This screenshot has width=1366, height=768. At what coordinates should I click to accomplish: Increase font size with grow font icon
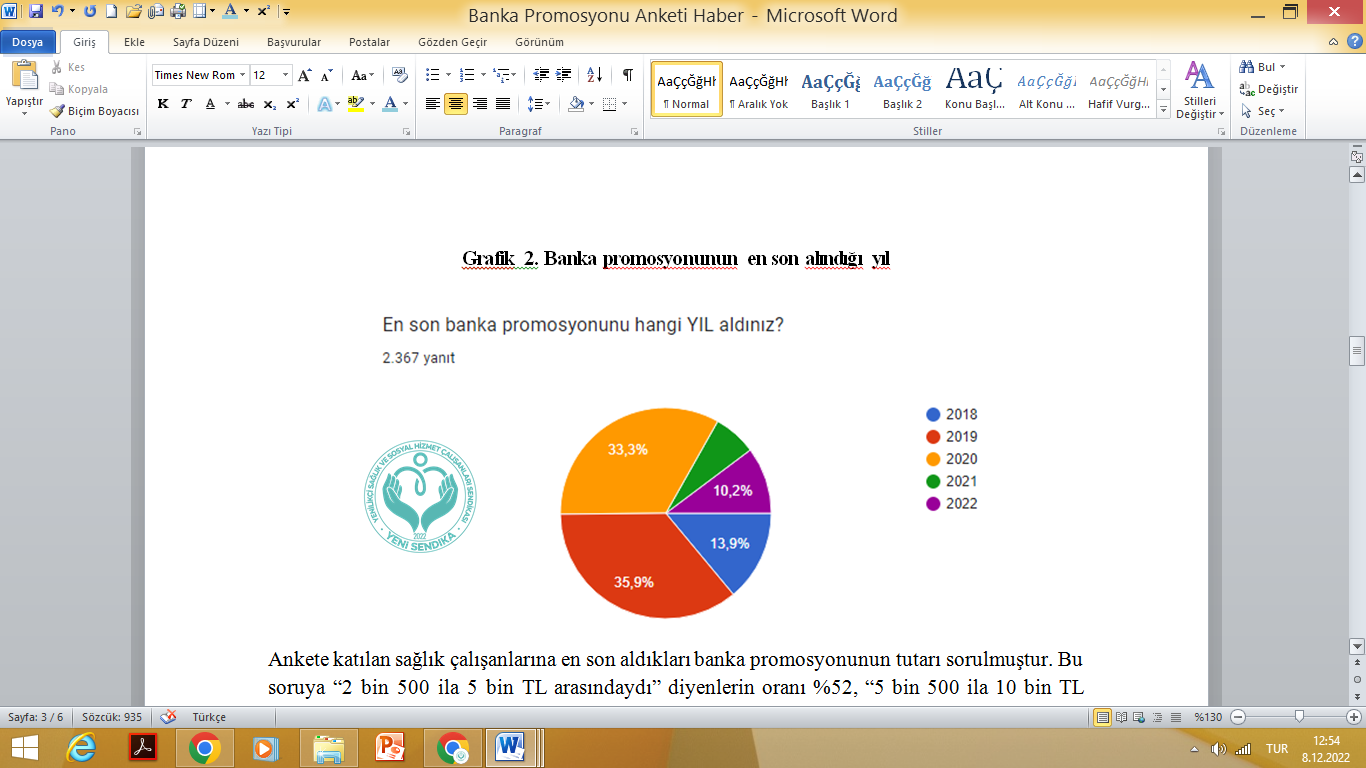pos(305,75)
